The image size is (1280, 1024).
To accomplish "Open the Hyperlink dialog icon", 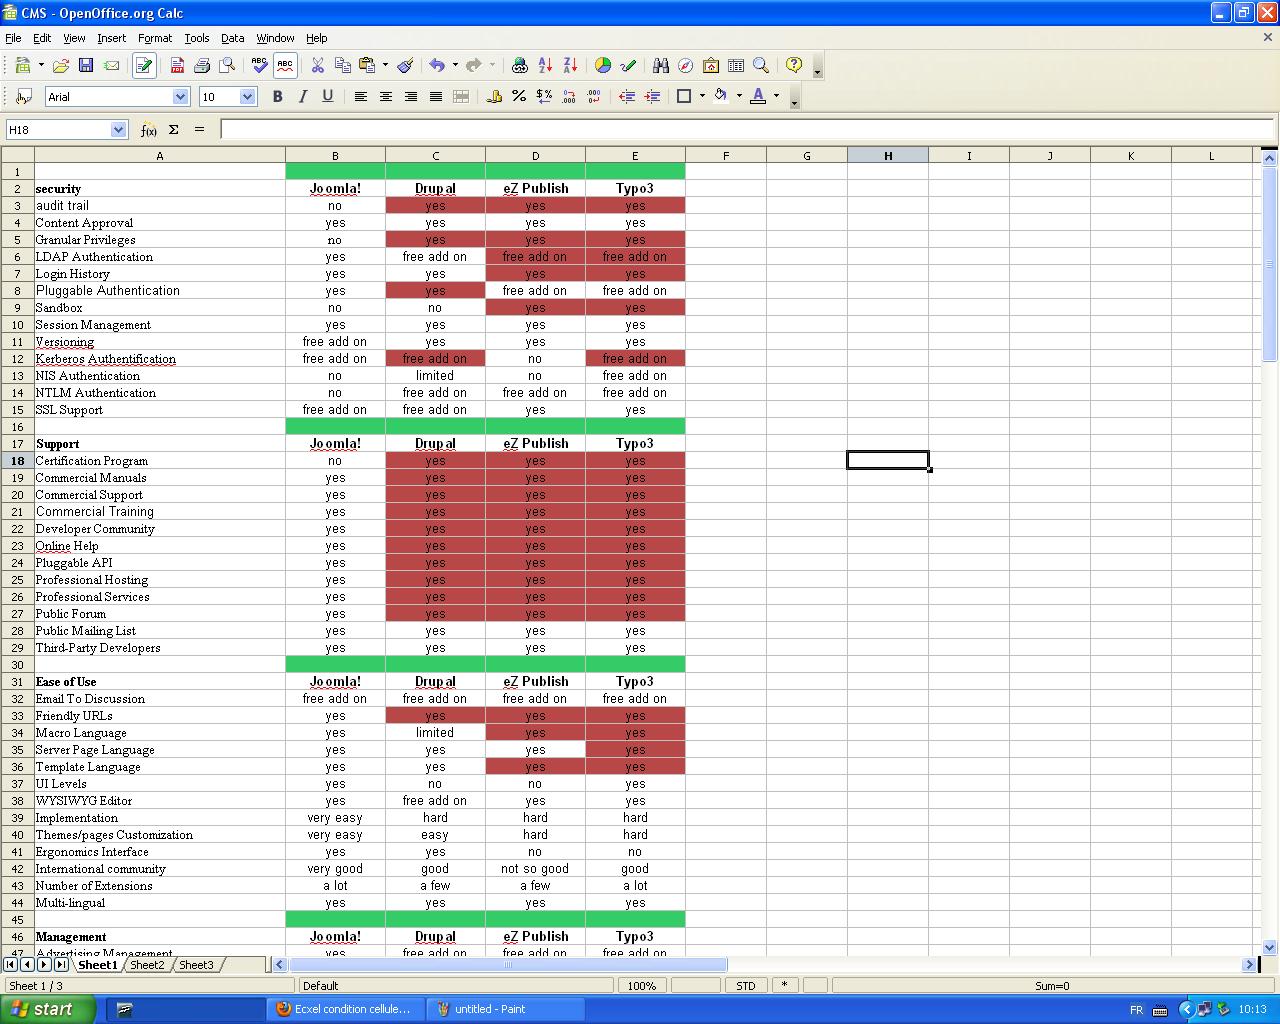I will click(519, 65).
